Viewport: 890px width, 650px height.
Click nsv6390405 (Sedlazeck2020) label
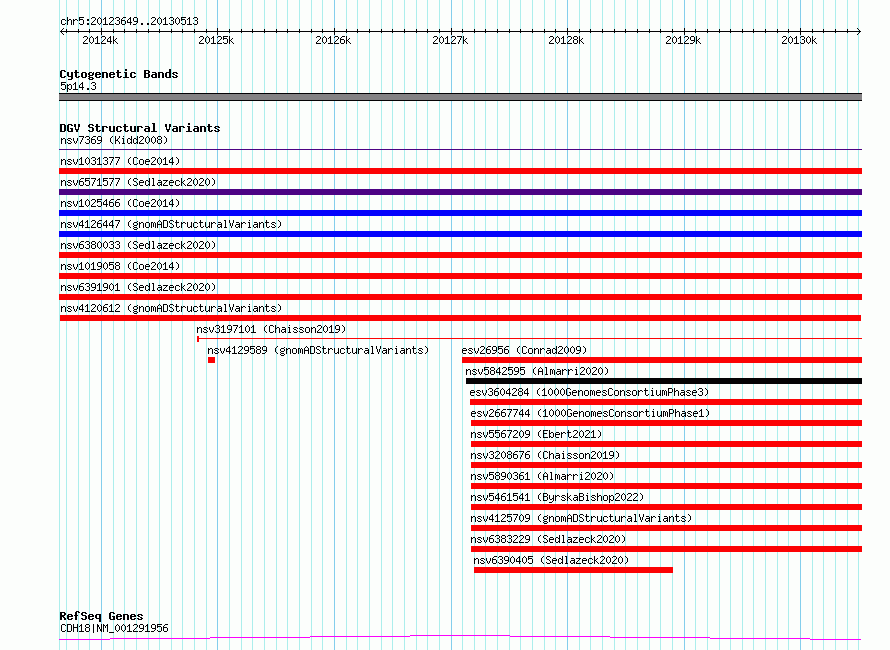551,560
